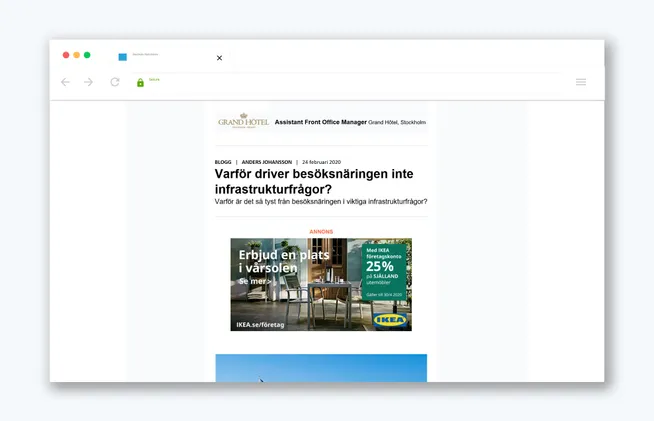Click the Secure label in the address bar

154,79
